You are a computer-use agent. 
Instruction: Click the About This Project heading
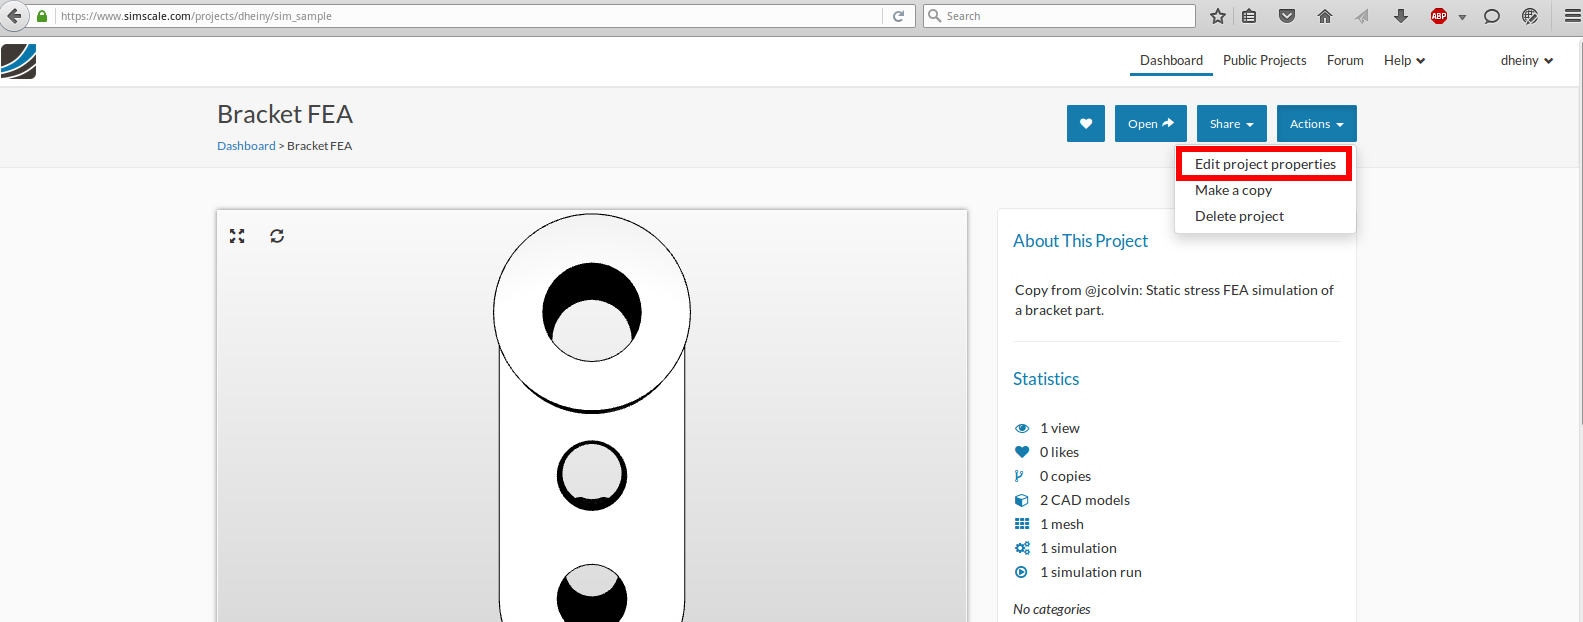(x=1080, y=241)
